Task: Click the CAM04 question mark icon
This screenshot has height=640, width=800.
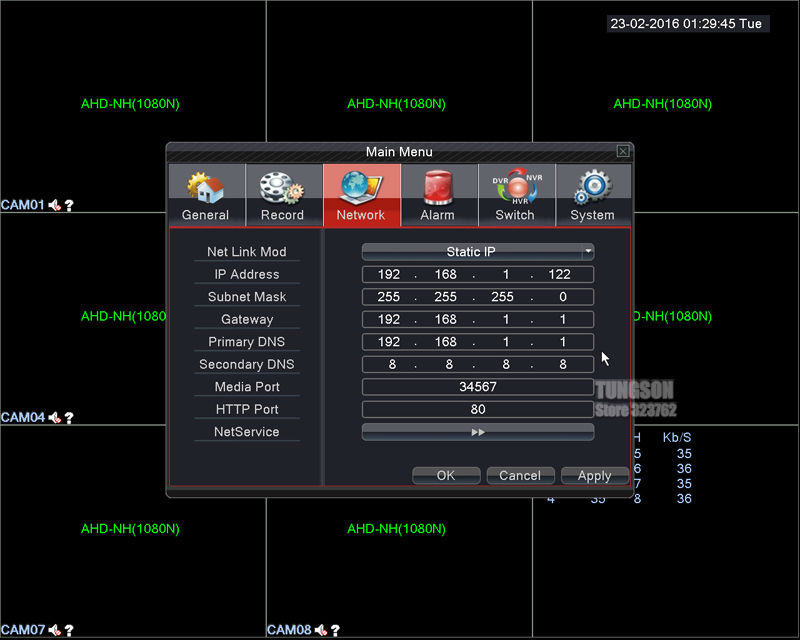Action: click(x=69, y=418)
